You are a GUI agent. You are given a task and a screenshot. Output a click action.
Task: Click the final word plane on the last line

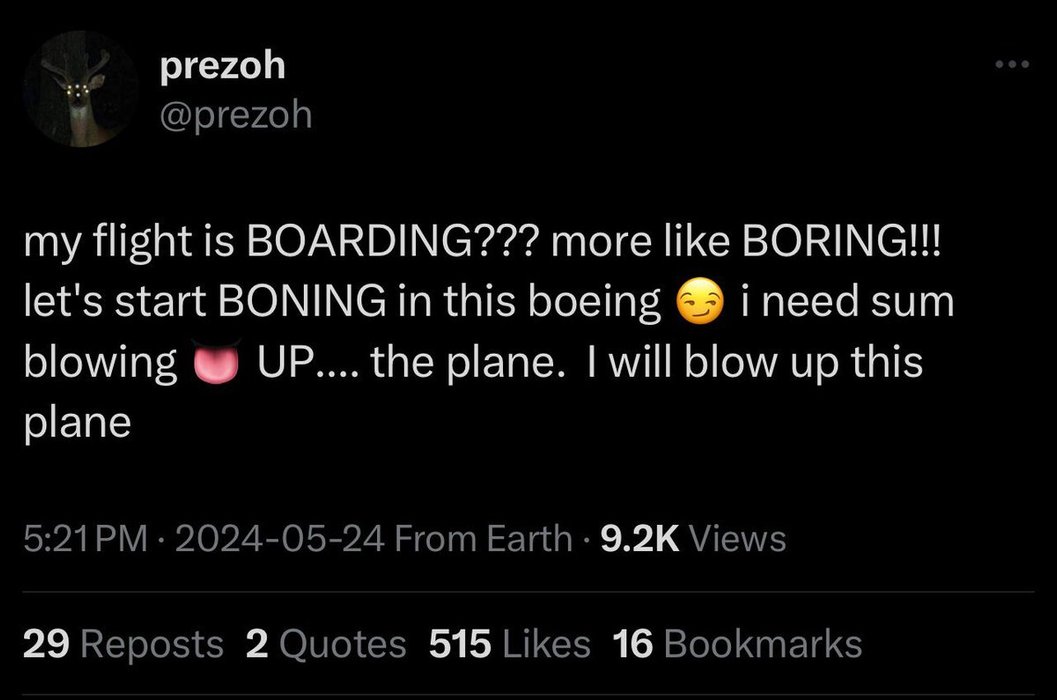pyautogui.click(x=77, y=423)
